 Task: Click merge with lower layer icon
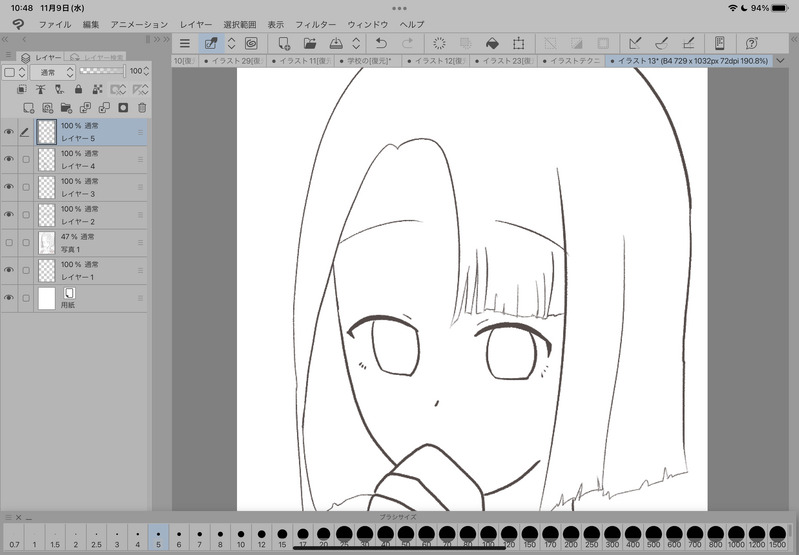[104, 108]
